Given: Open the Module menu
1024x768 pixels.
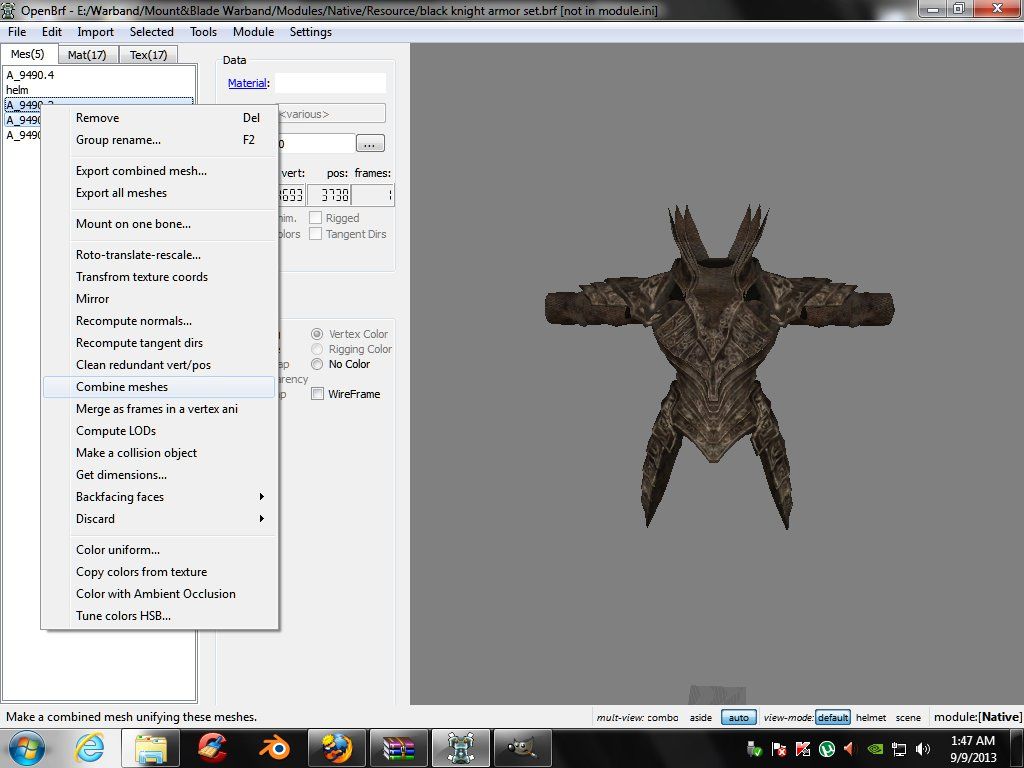Looking at the screenshot, I should (x=253, y=32).
